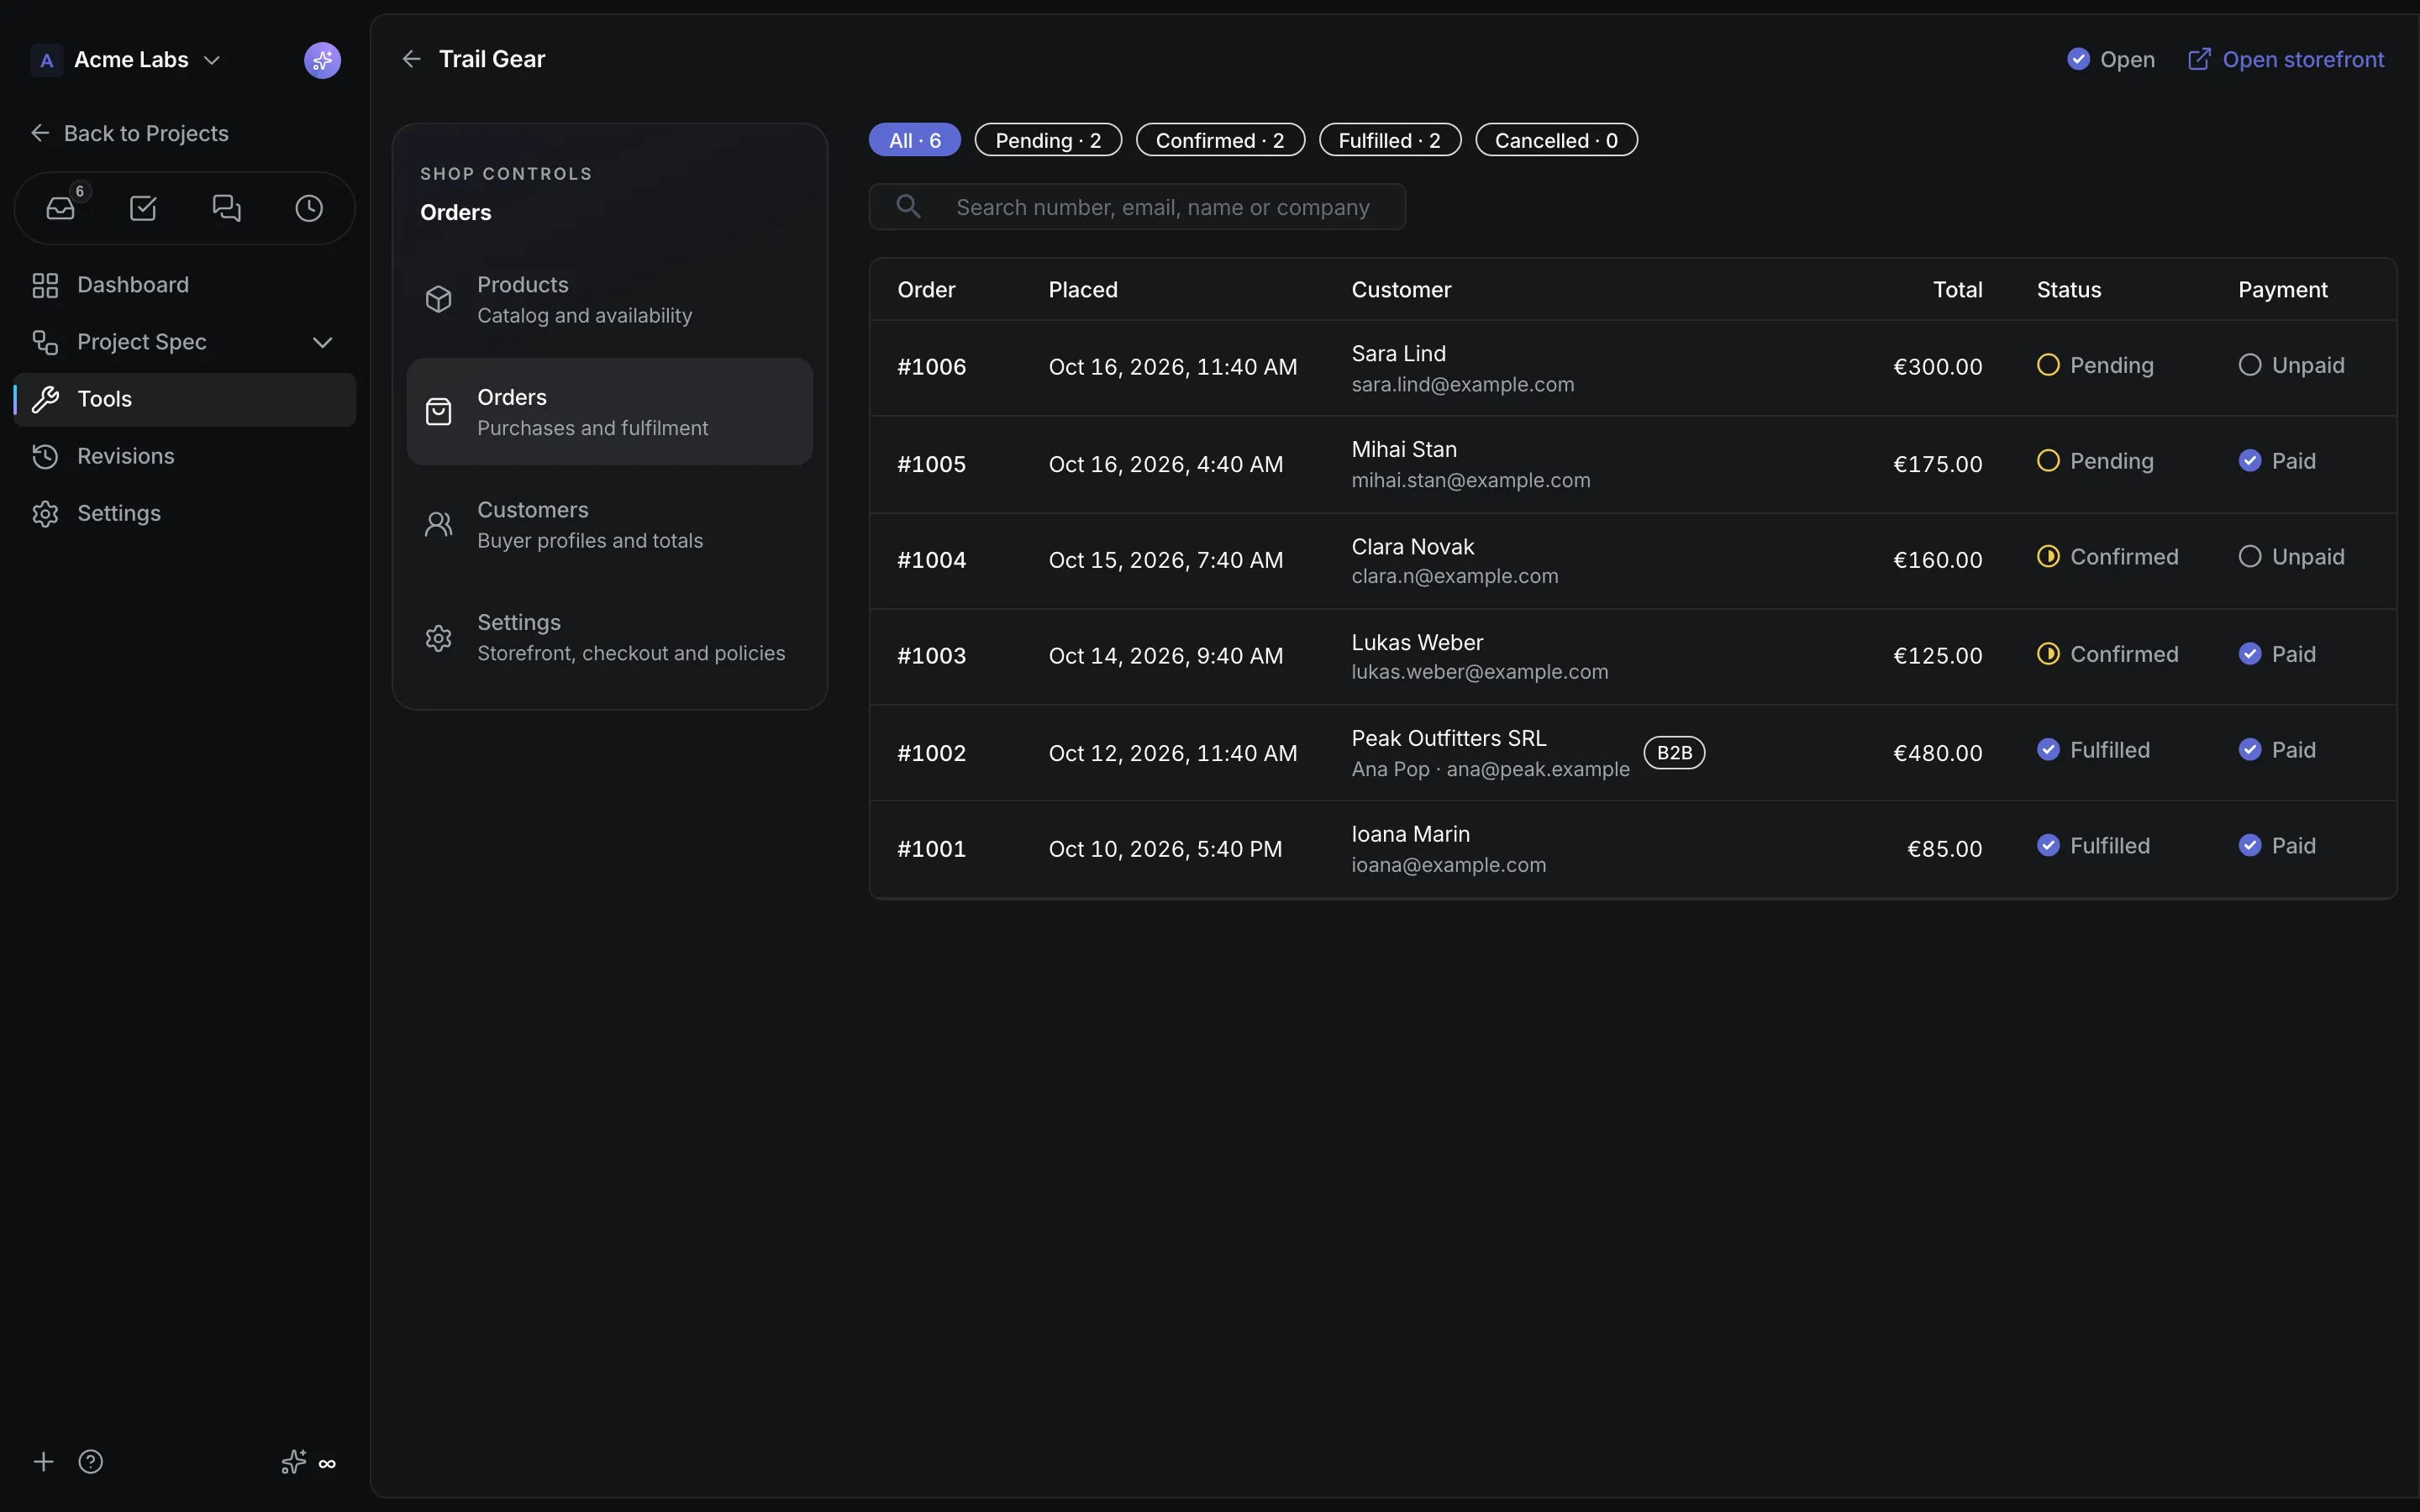2420x1512 pixels.
Task: Open Dashboard in the sidebar
Action: tap(185, 285)
